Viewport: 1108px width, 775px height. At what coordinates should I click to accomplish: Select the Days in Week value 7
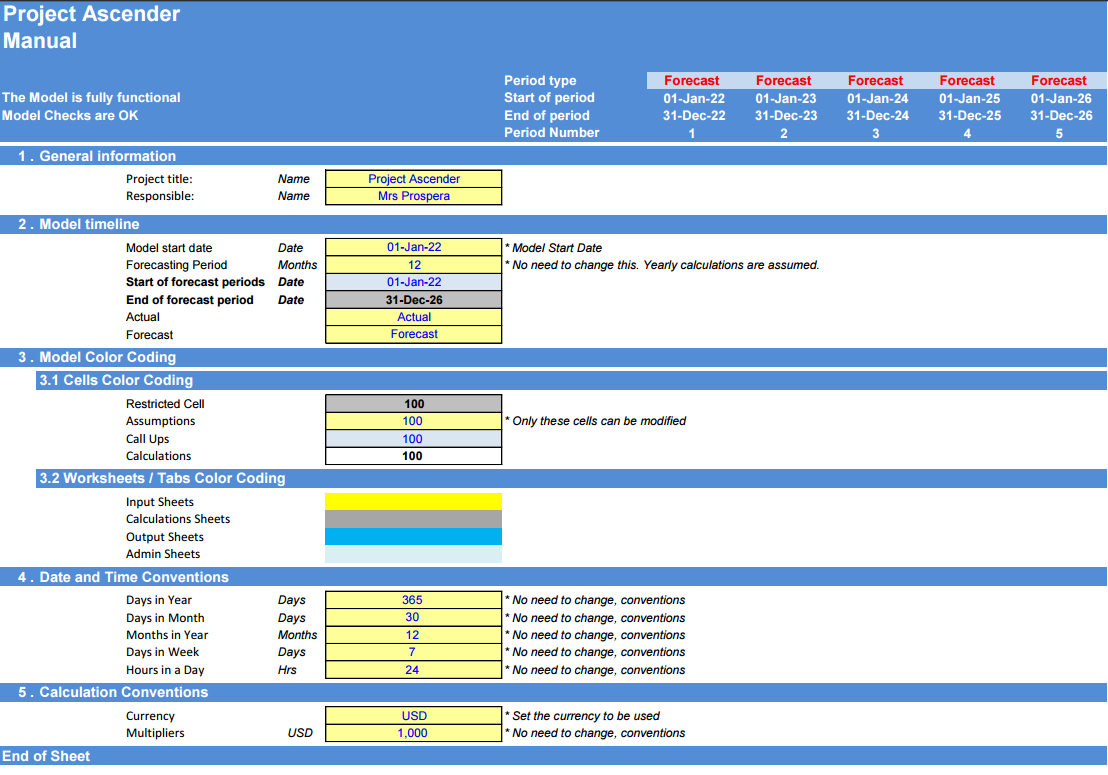413,652
